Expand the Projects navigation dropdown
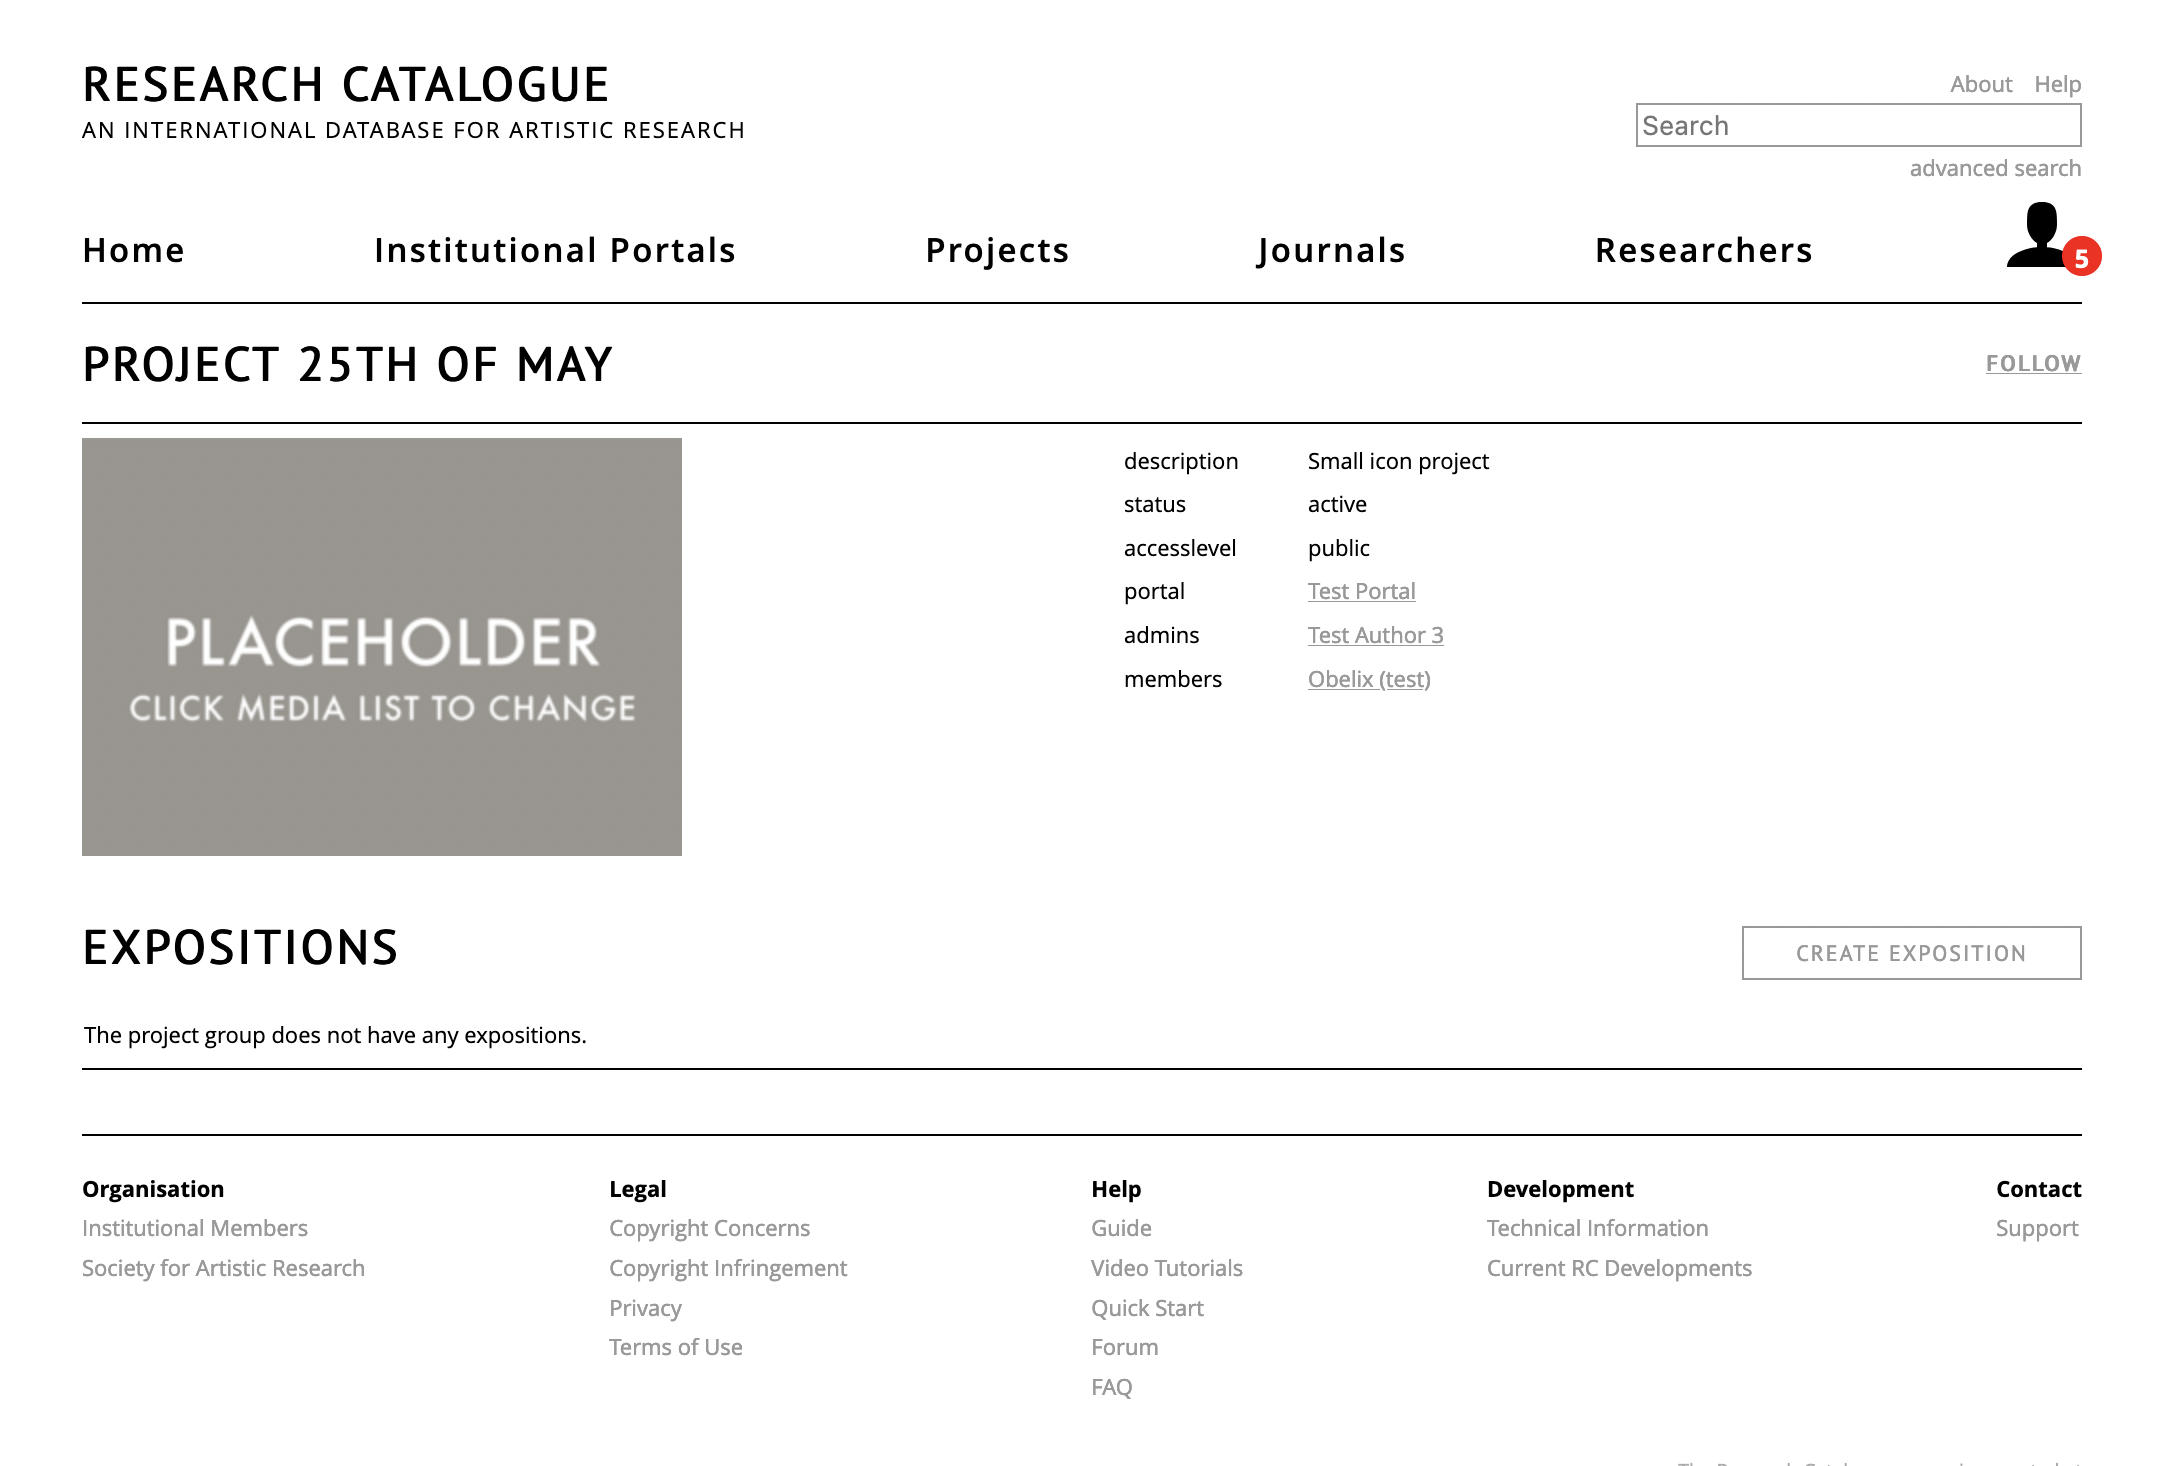This screenshot has height=1466, width=2160. [x=997, y=249]
